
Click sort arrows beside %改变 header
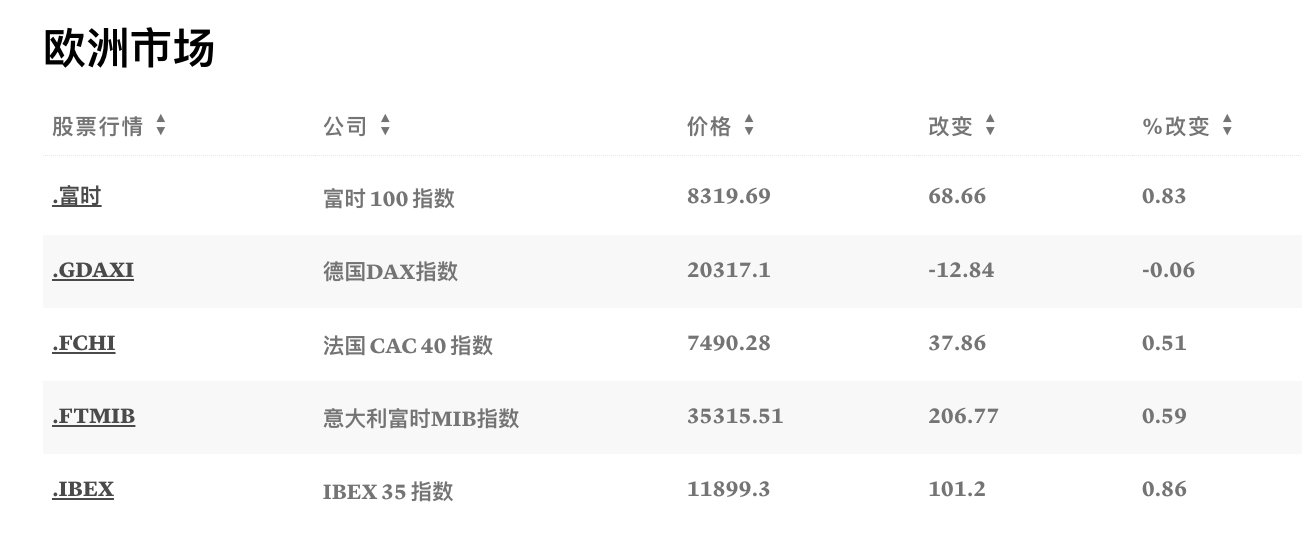click(x=1227, y=126)
